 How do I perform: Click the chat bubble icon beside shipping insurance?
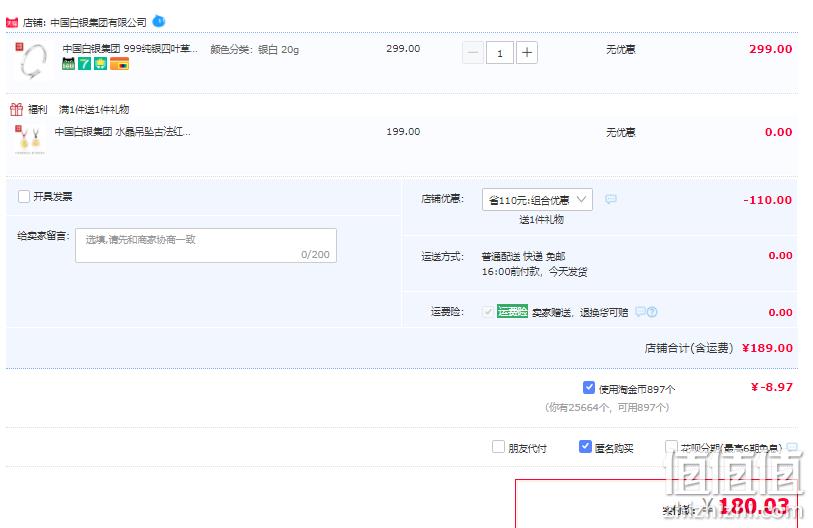[x=640, y=311]
